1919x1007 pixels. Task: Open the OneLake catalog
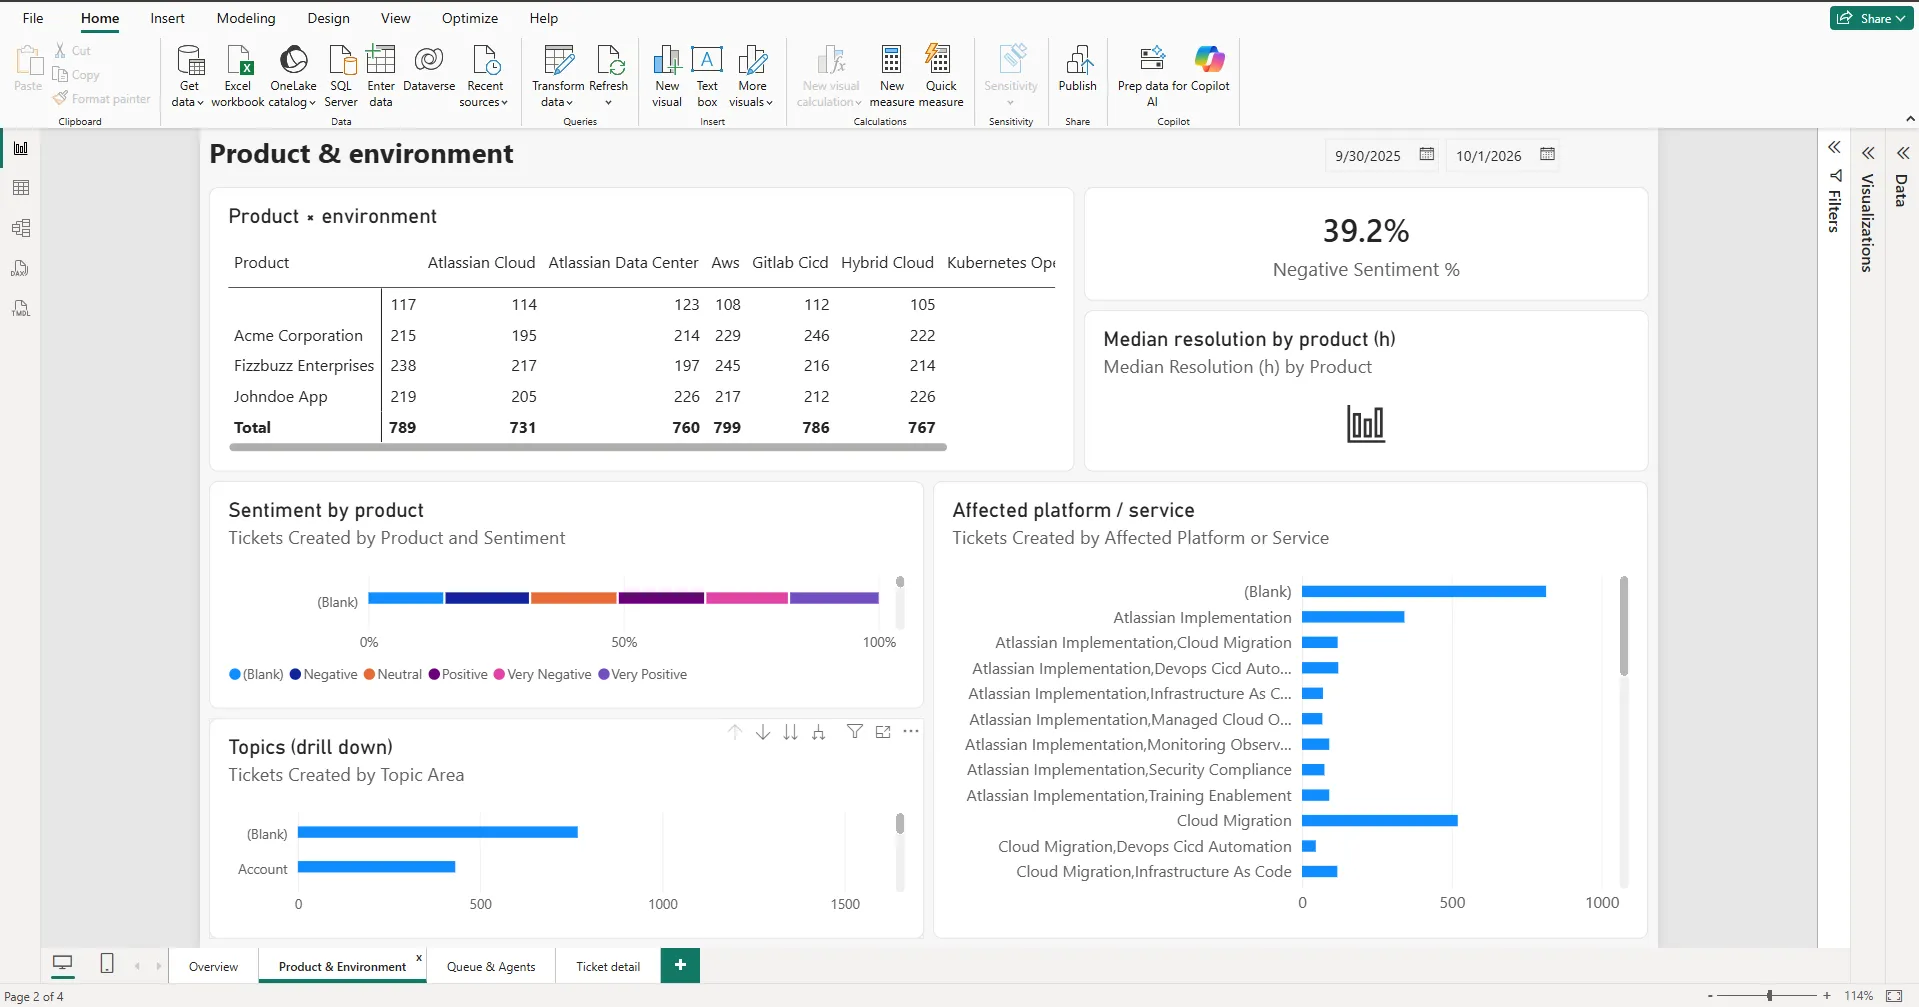pyautogui.click(x=293, y=76)
